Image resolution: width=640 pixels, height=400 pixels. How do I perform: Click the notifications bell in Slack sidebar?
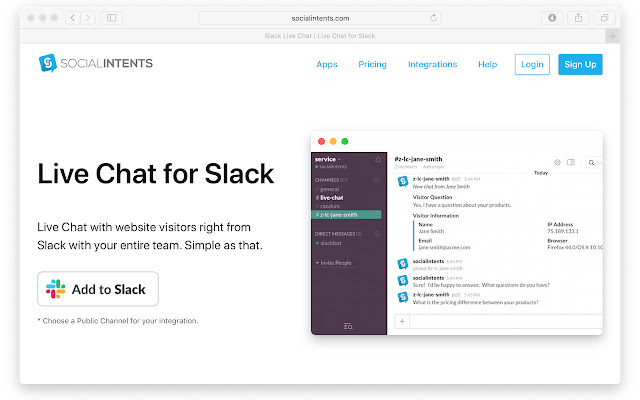(x=378, y=160)
